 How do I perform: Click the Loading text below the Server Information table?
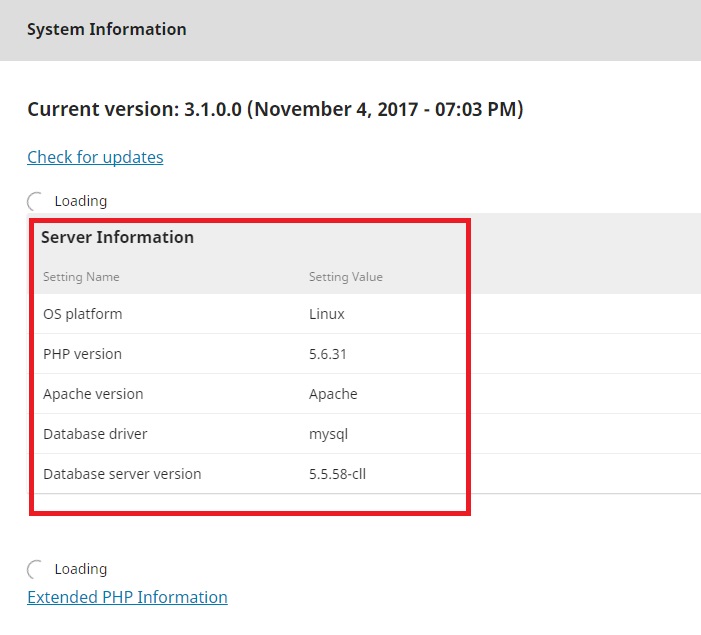pos(81,569)
